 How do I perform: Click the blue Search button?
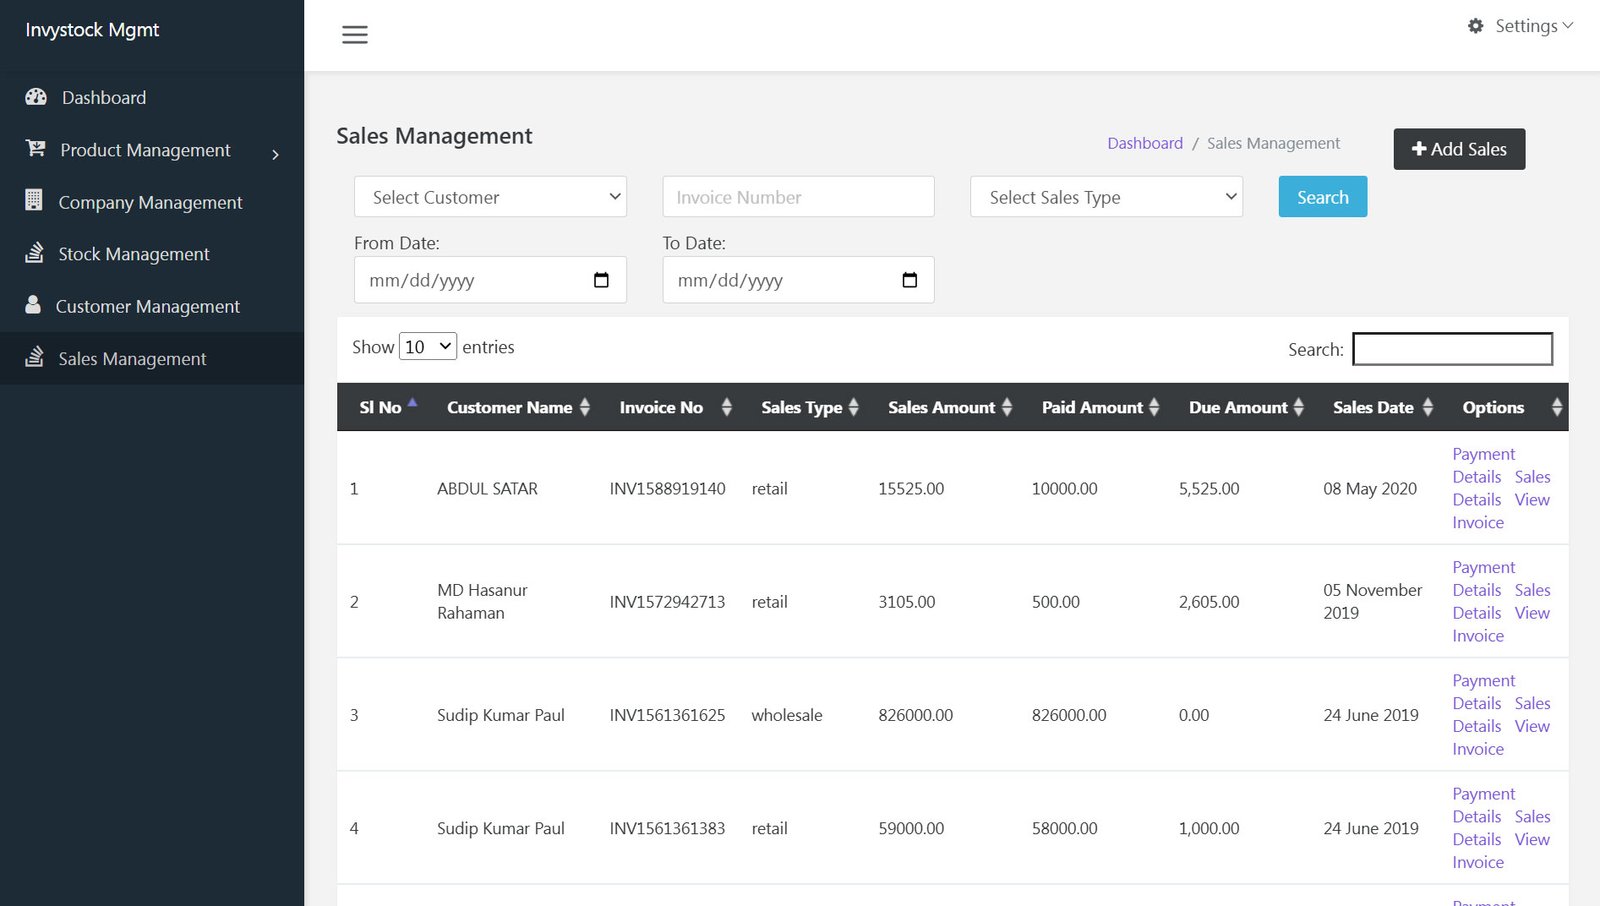click(1322, 197)
